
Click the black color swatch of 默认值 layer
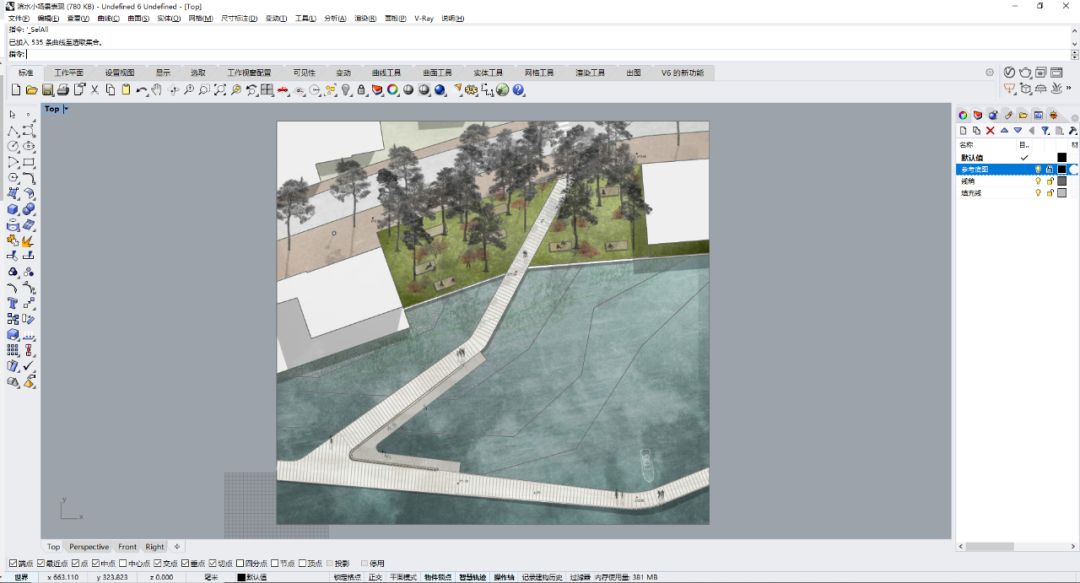1061,158
